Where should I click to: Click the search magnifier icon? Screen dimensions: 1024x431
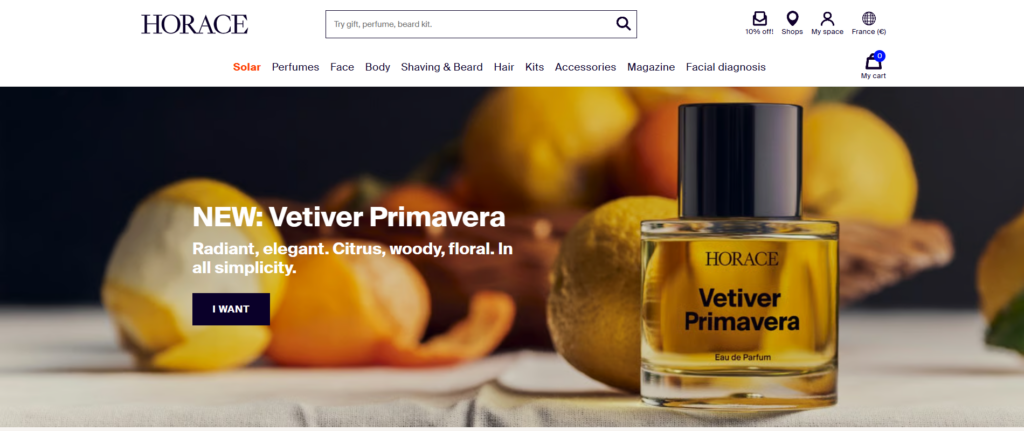click(x=623, y=24)
